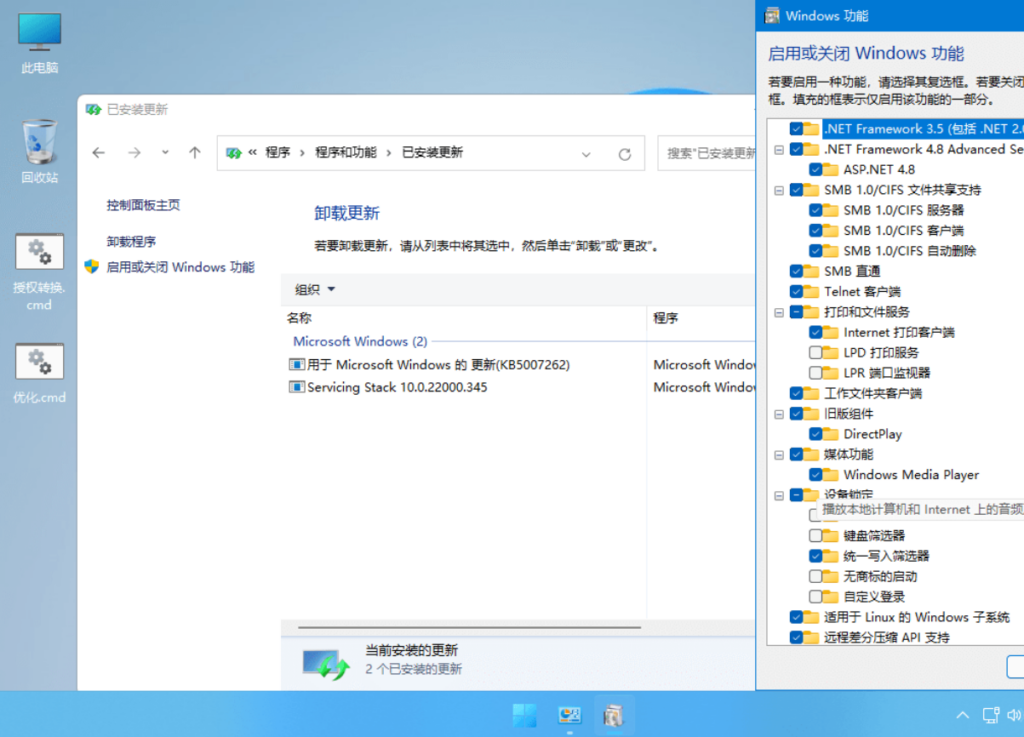This screenshot has width=1024, height=737.
Task: Collapse .NET Framework 4.8 Advanced tree node
Action: [x=779, y=149]
